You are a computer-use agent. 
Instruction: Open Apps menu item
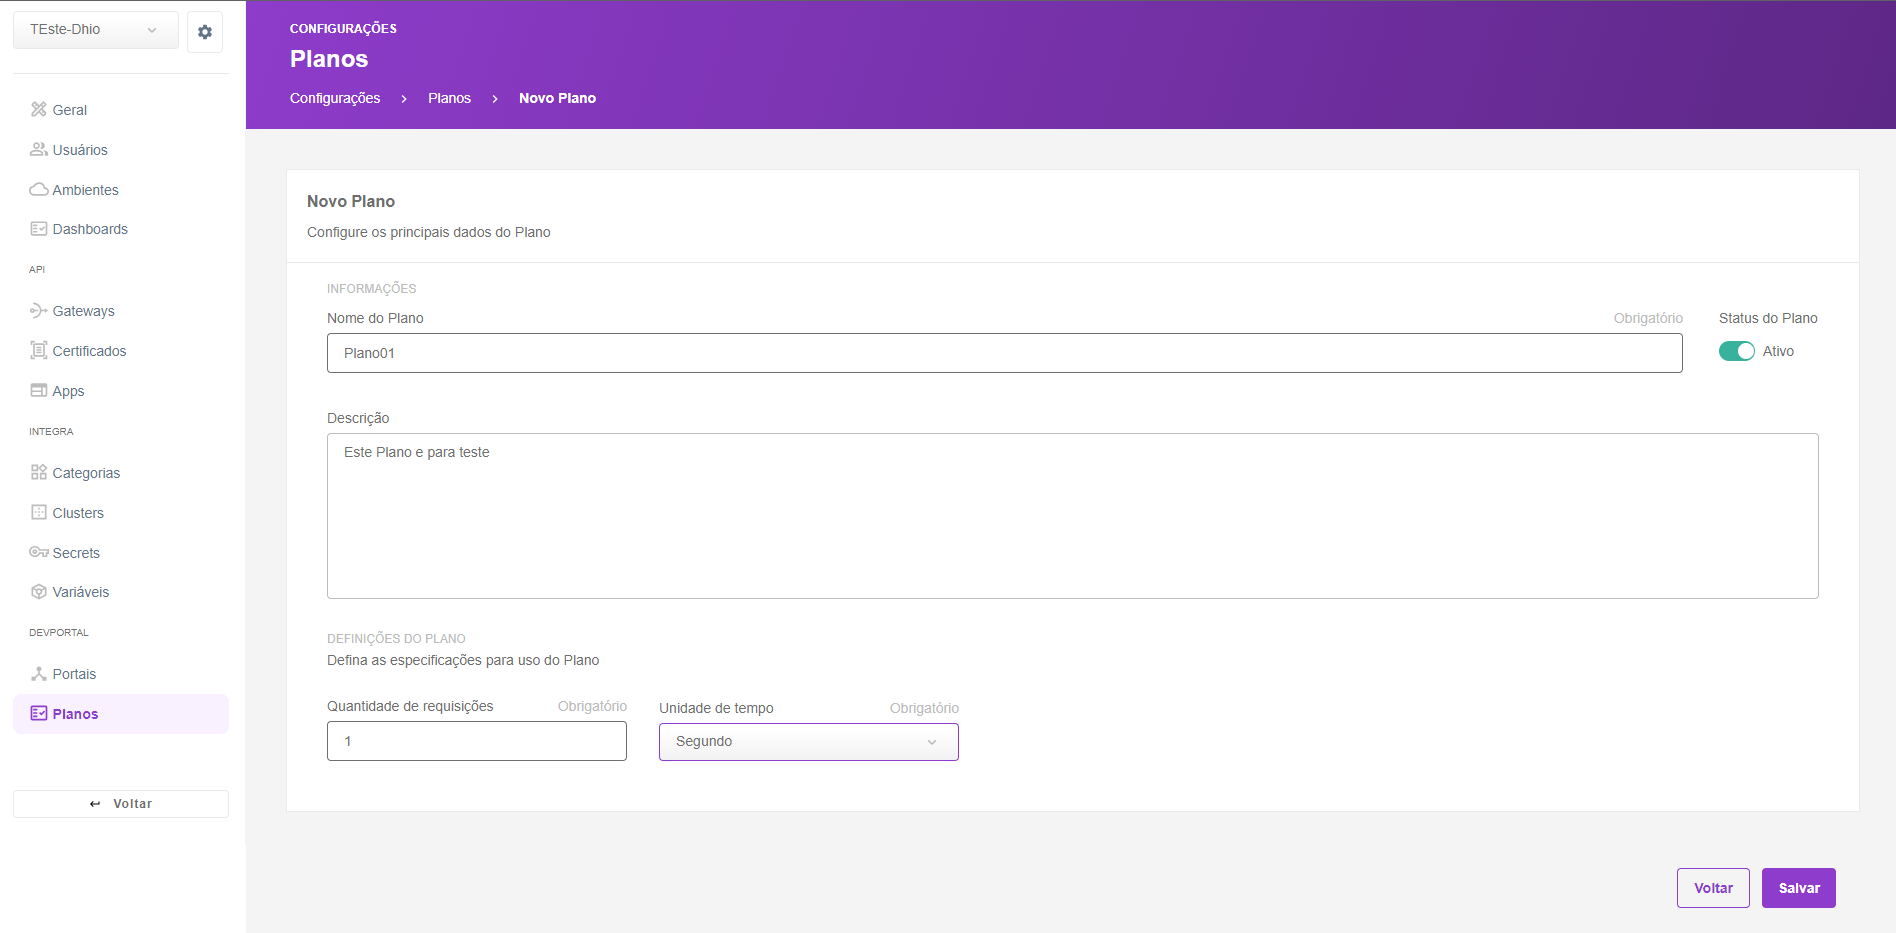click(121, 391)
